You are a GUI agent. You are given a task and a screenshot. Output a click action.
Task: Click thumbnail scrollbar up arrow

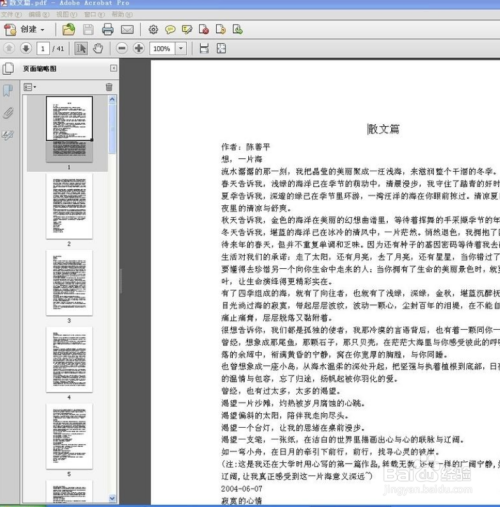click(x=112, y=99)
